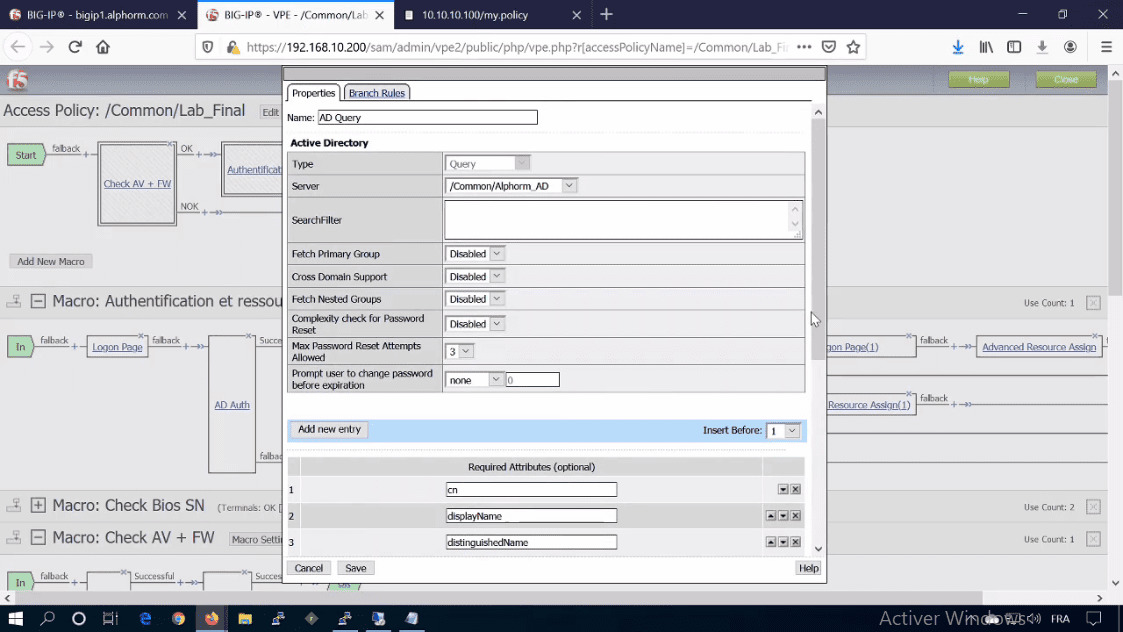The image size is (1123, 632).
Task: Move distinguishedName attribute down
Action: [x=783, y=542]
